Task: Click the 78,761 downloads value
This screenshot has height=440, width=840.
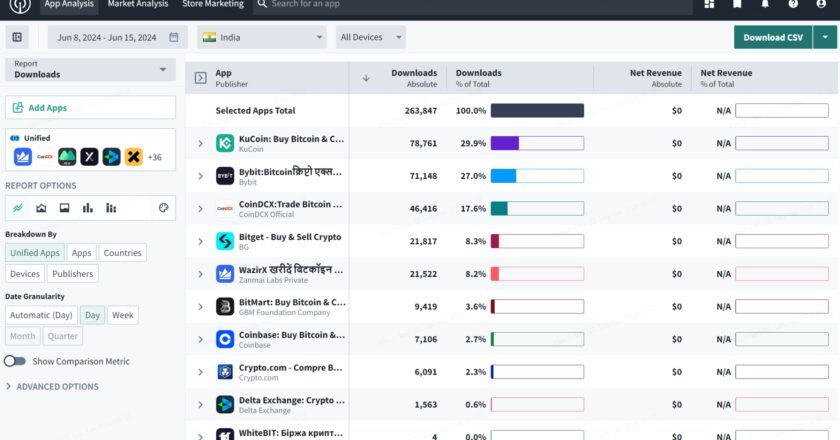Action: tap(423, 143)
